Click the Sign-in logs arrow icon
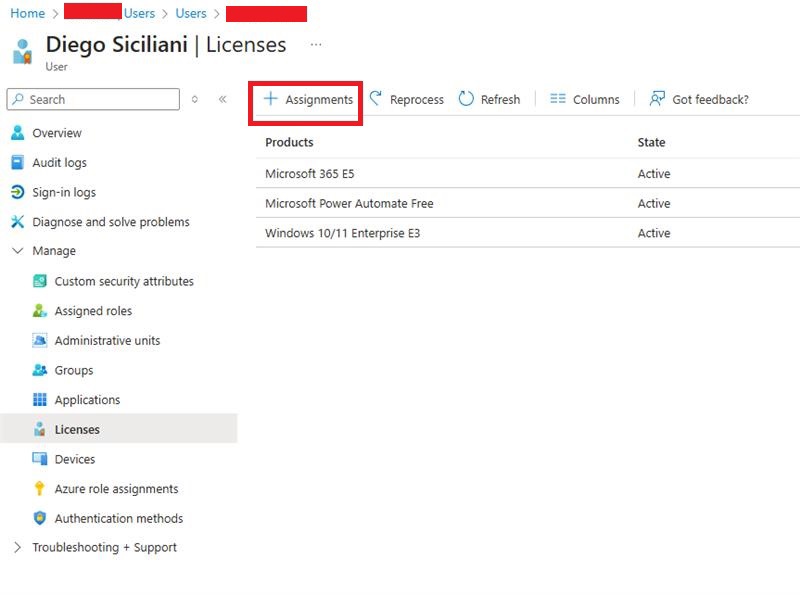The width and height of the screenshot is (800, 595). pos(17,192)
